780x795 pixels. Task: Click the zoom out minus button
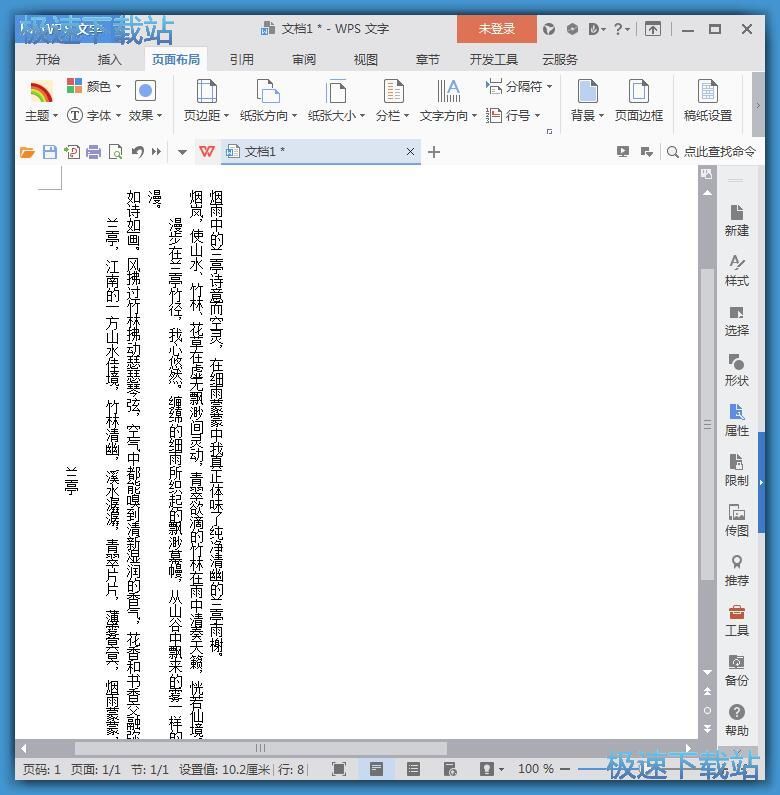[x=564, y=769]
